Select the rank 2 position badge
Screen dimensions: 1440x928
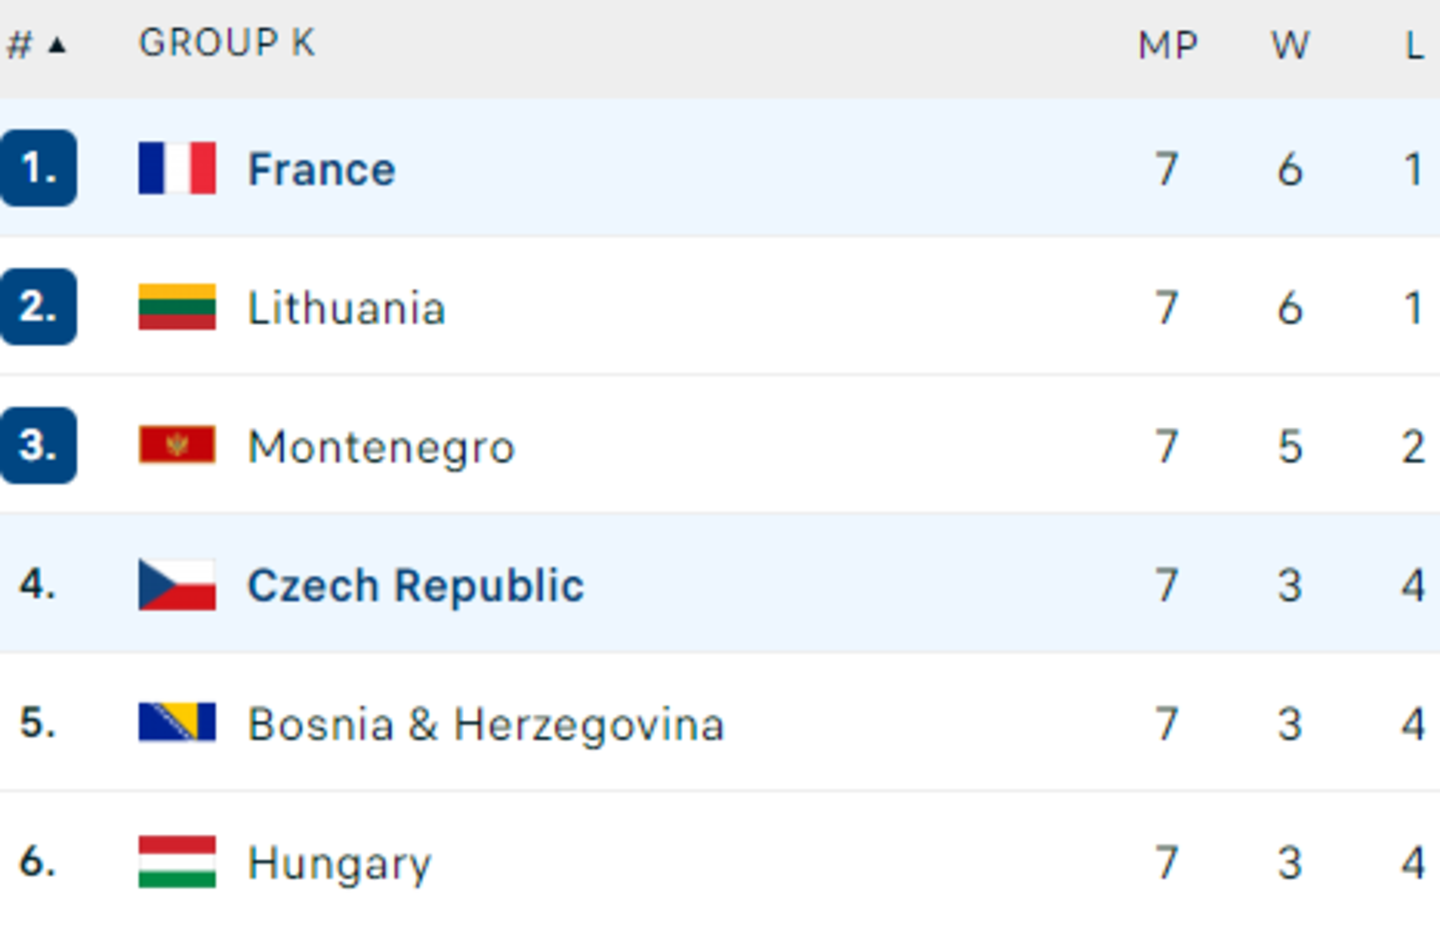[38, 307]
